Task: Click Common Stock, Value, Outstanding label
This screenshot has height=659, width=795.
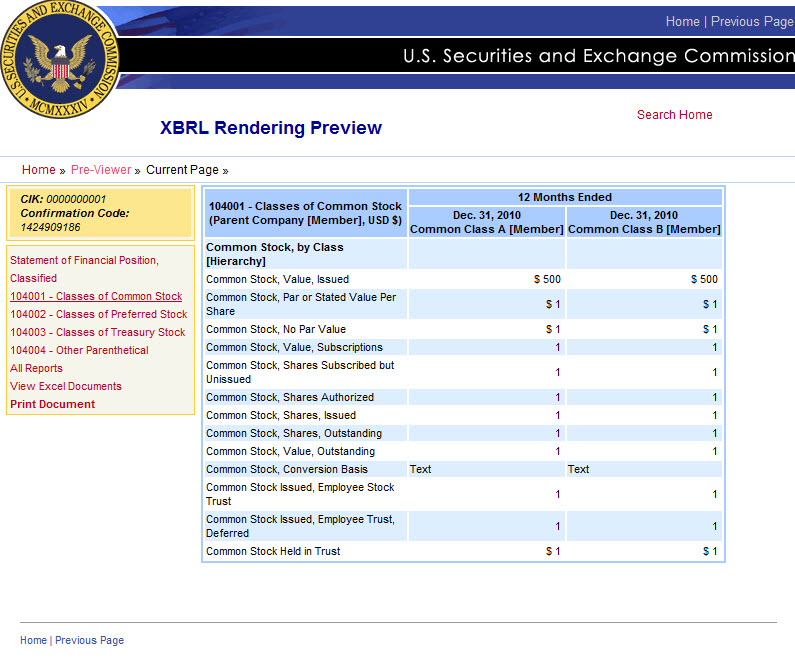Action: click(291, 451)
